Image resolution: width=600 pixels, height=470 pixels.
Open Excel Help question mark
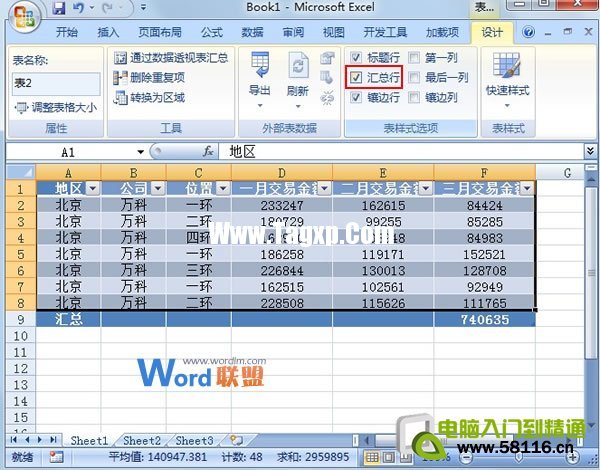[x=528, y=32]
